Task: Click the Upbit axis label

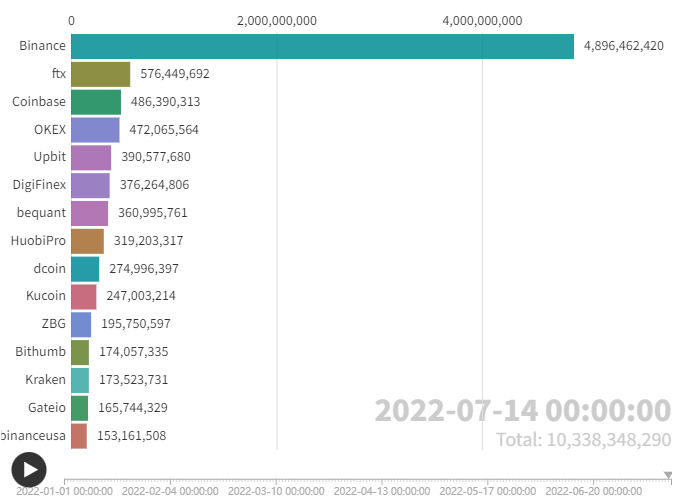Action: click(x=50, y=157)
